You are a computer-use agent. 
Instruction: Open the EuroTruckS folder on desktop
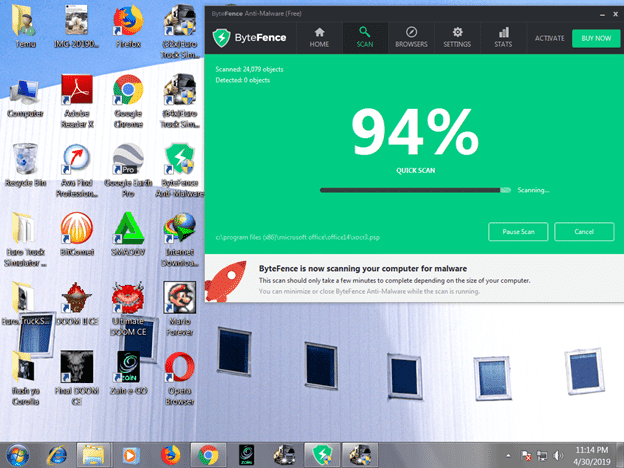coord(25,304)
